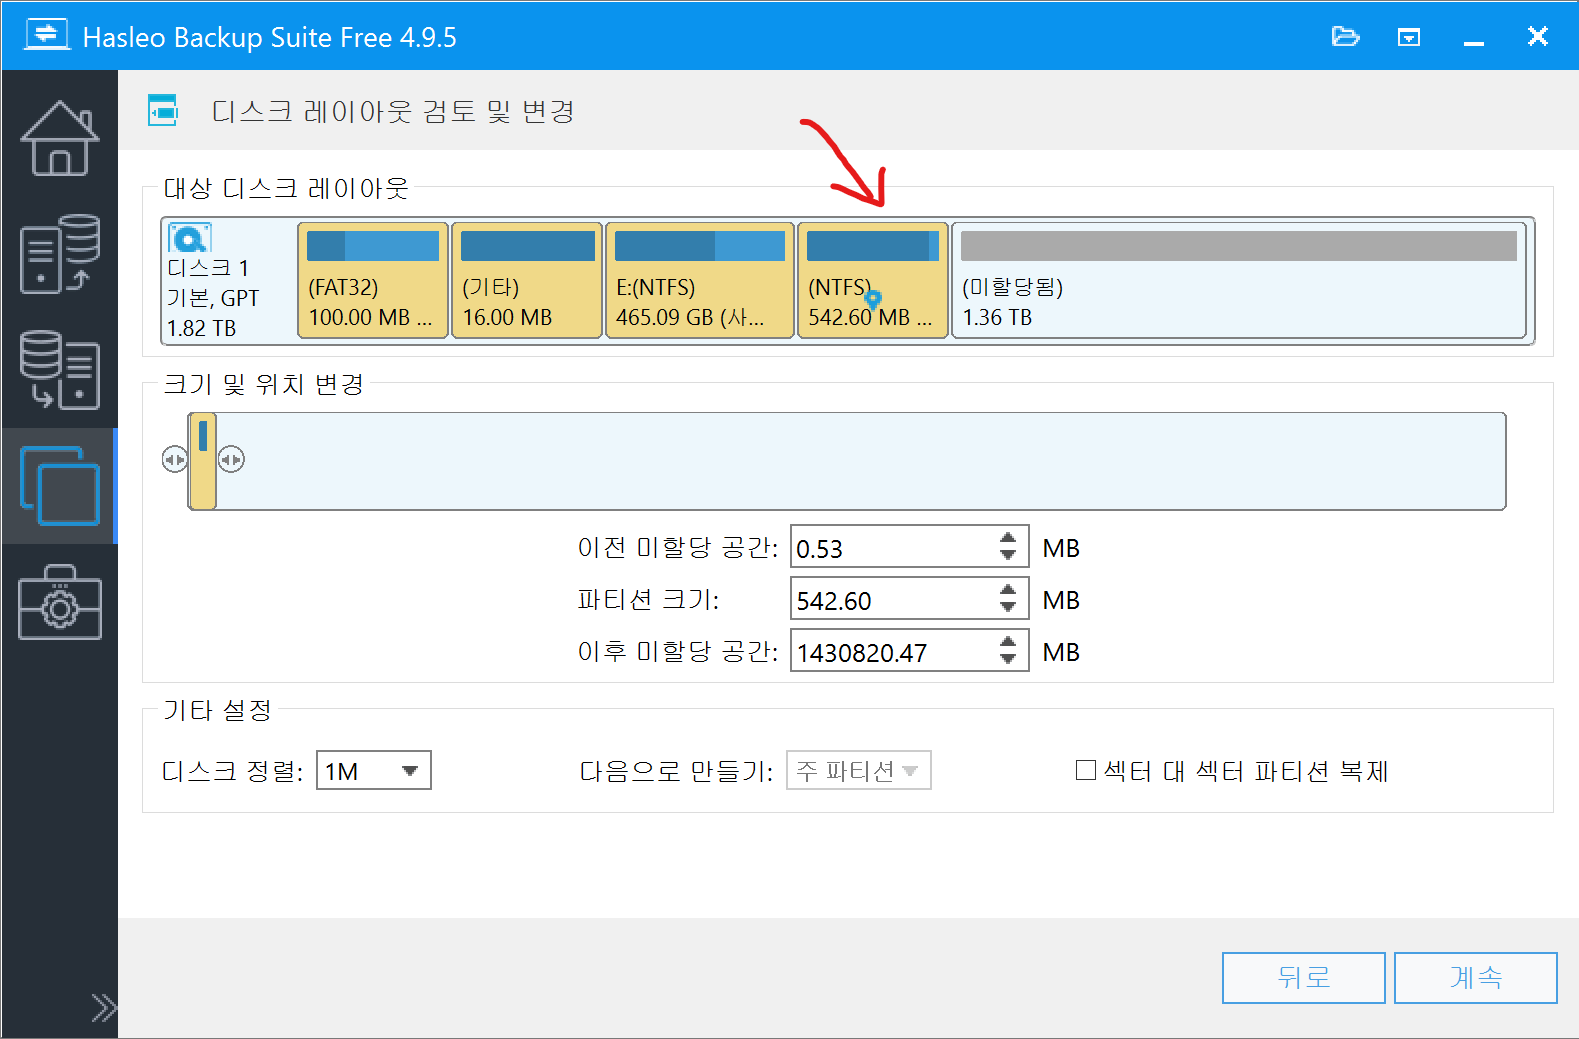Click the Disk 1 magnifier disk icon
Image resolution: width=1579 pixels, height=1039 pixels.
(x=190, y=238)
